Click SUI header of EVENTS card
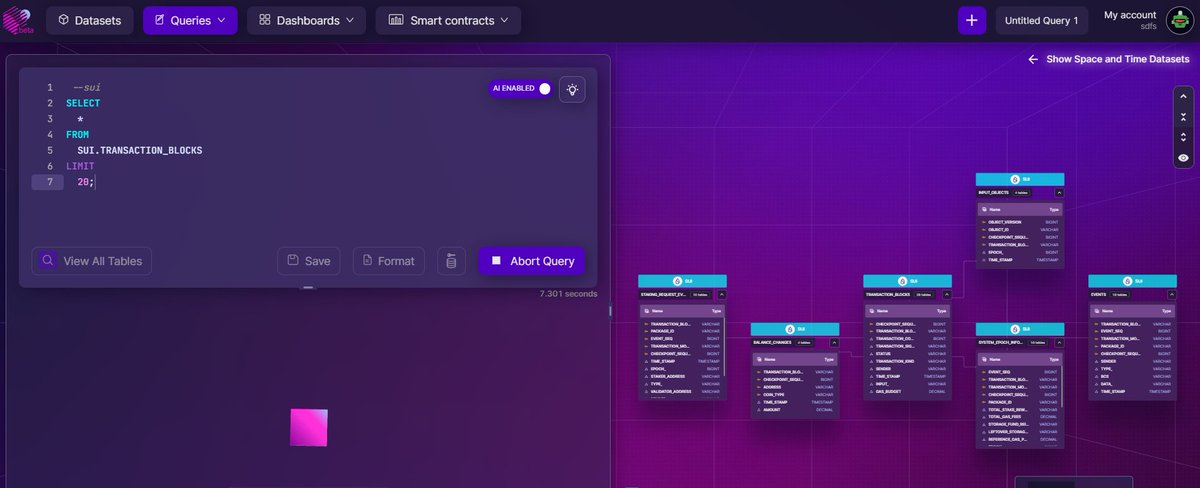 [x=1132, y=281]
